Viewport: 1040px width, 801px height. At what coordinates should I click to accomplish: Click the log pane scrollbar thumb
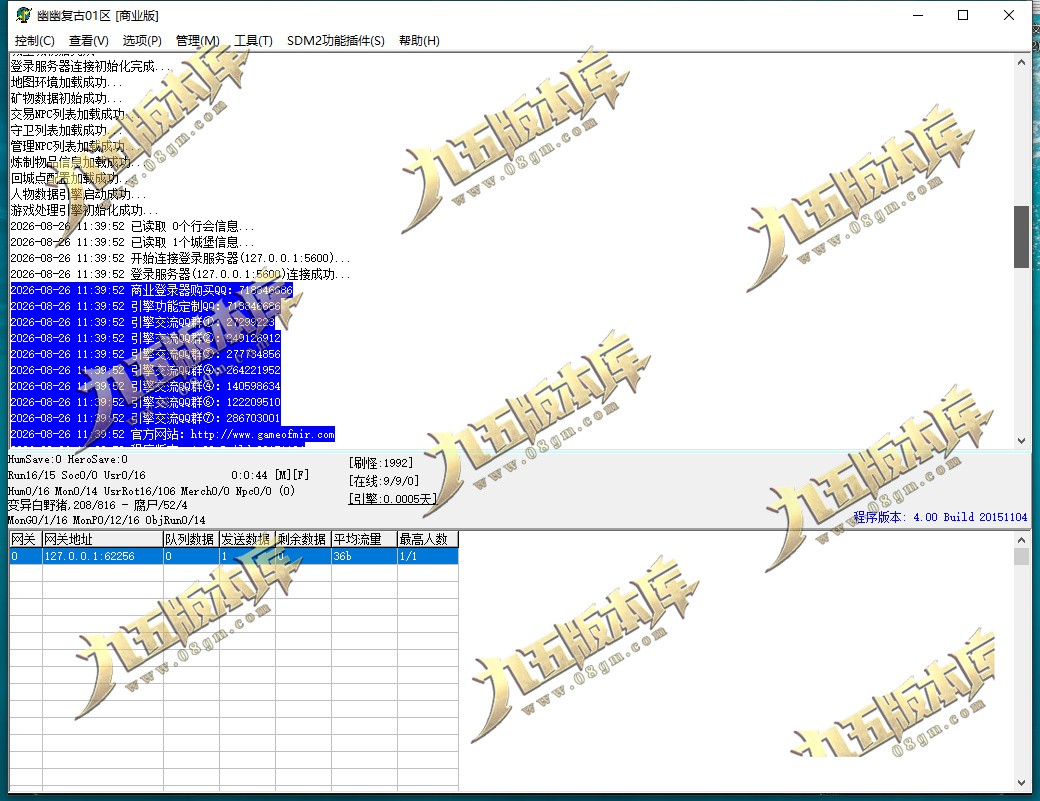pos(1021,237)
